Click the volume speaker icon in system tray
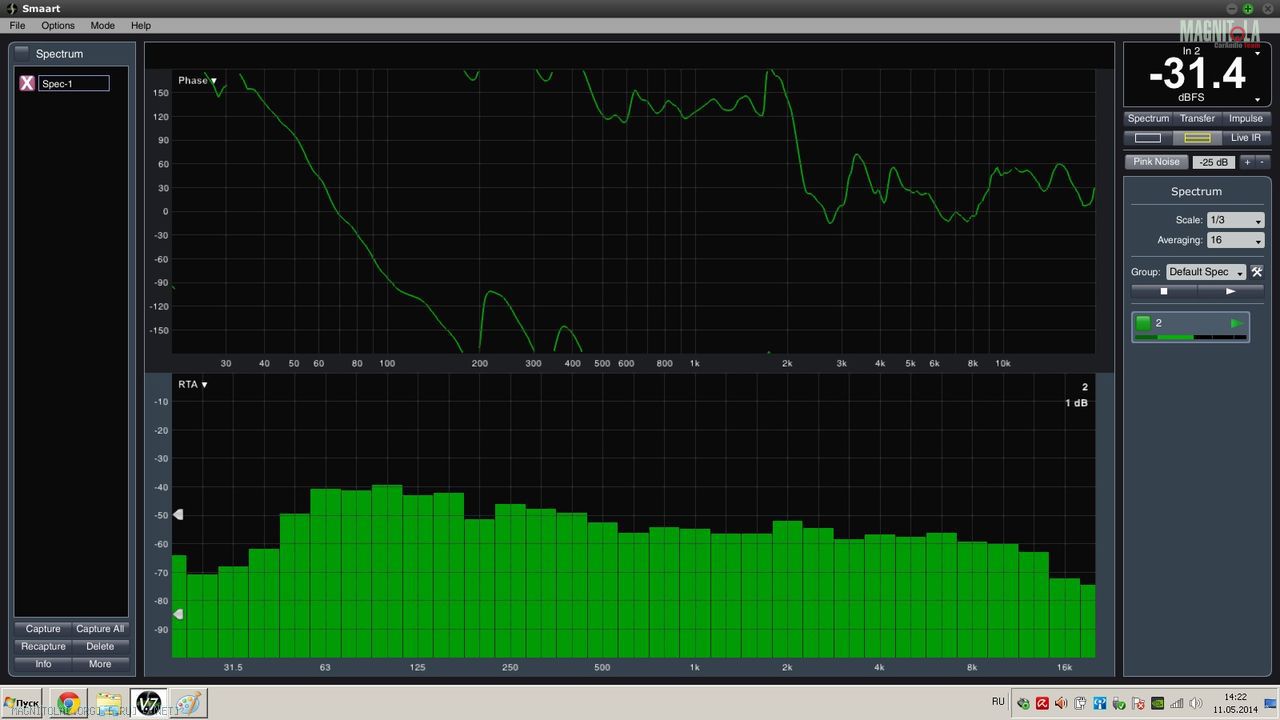Image resolution: width=1280 pixels, height=720 pixels. click(1195, 703)
